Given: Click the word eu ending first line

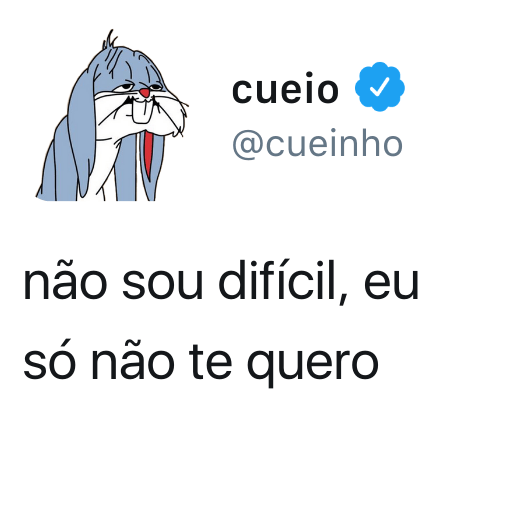Looking at the screenshot, I should (x=391, y=286).
